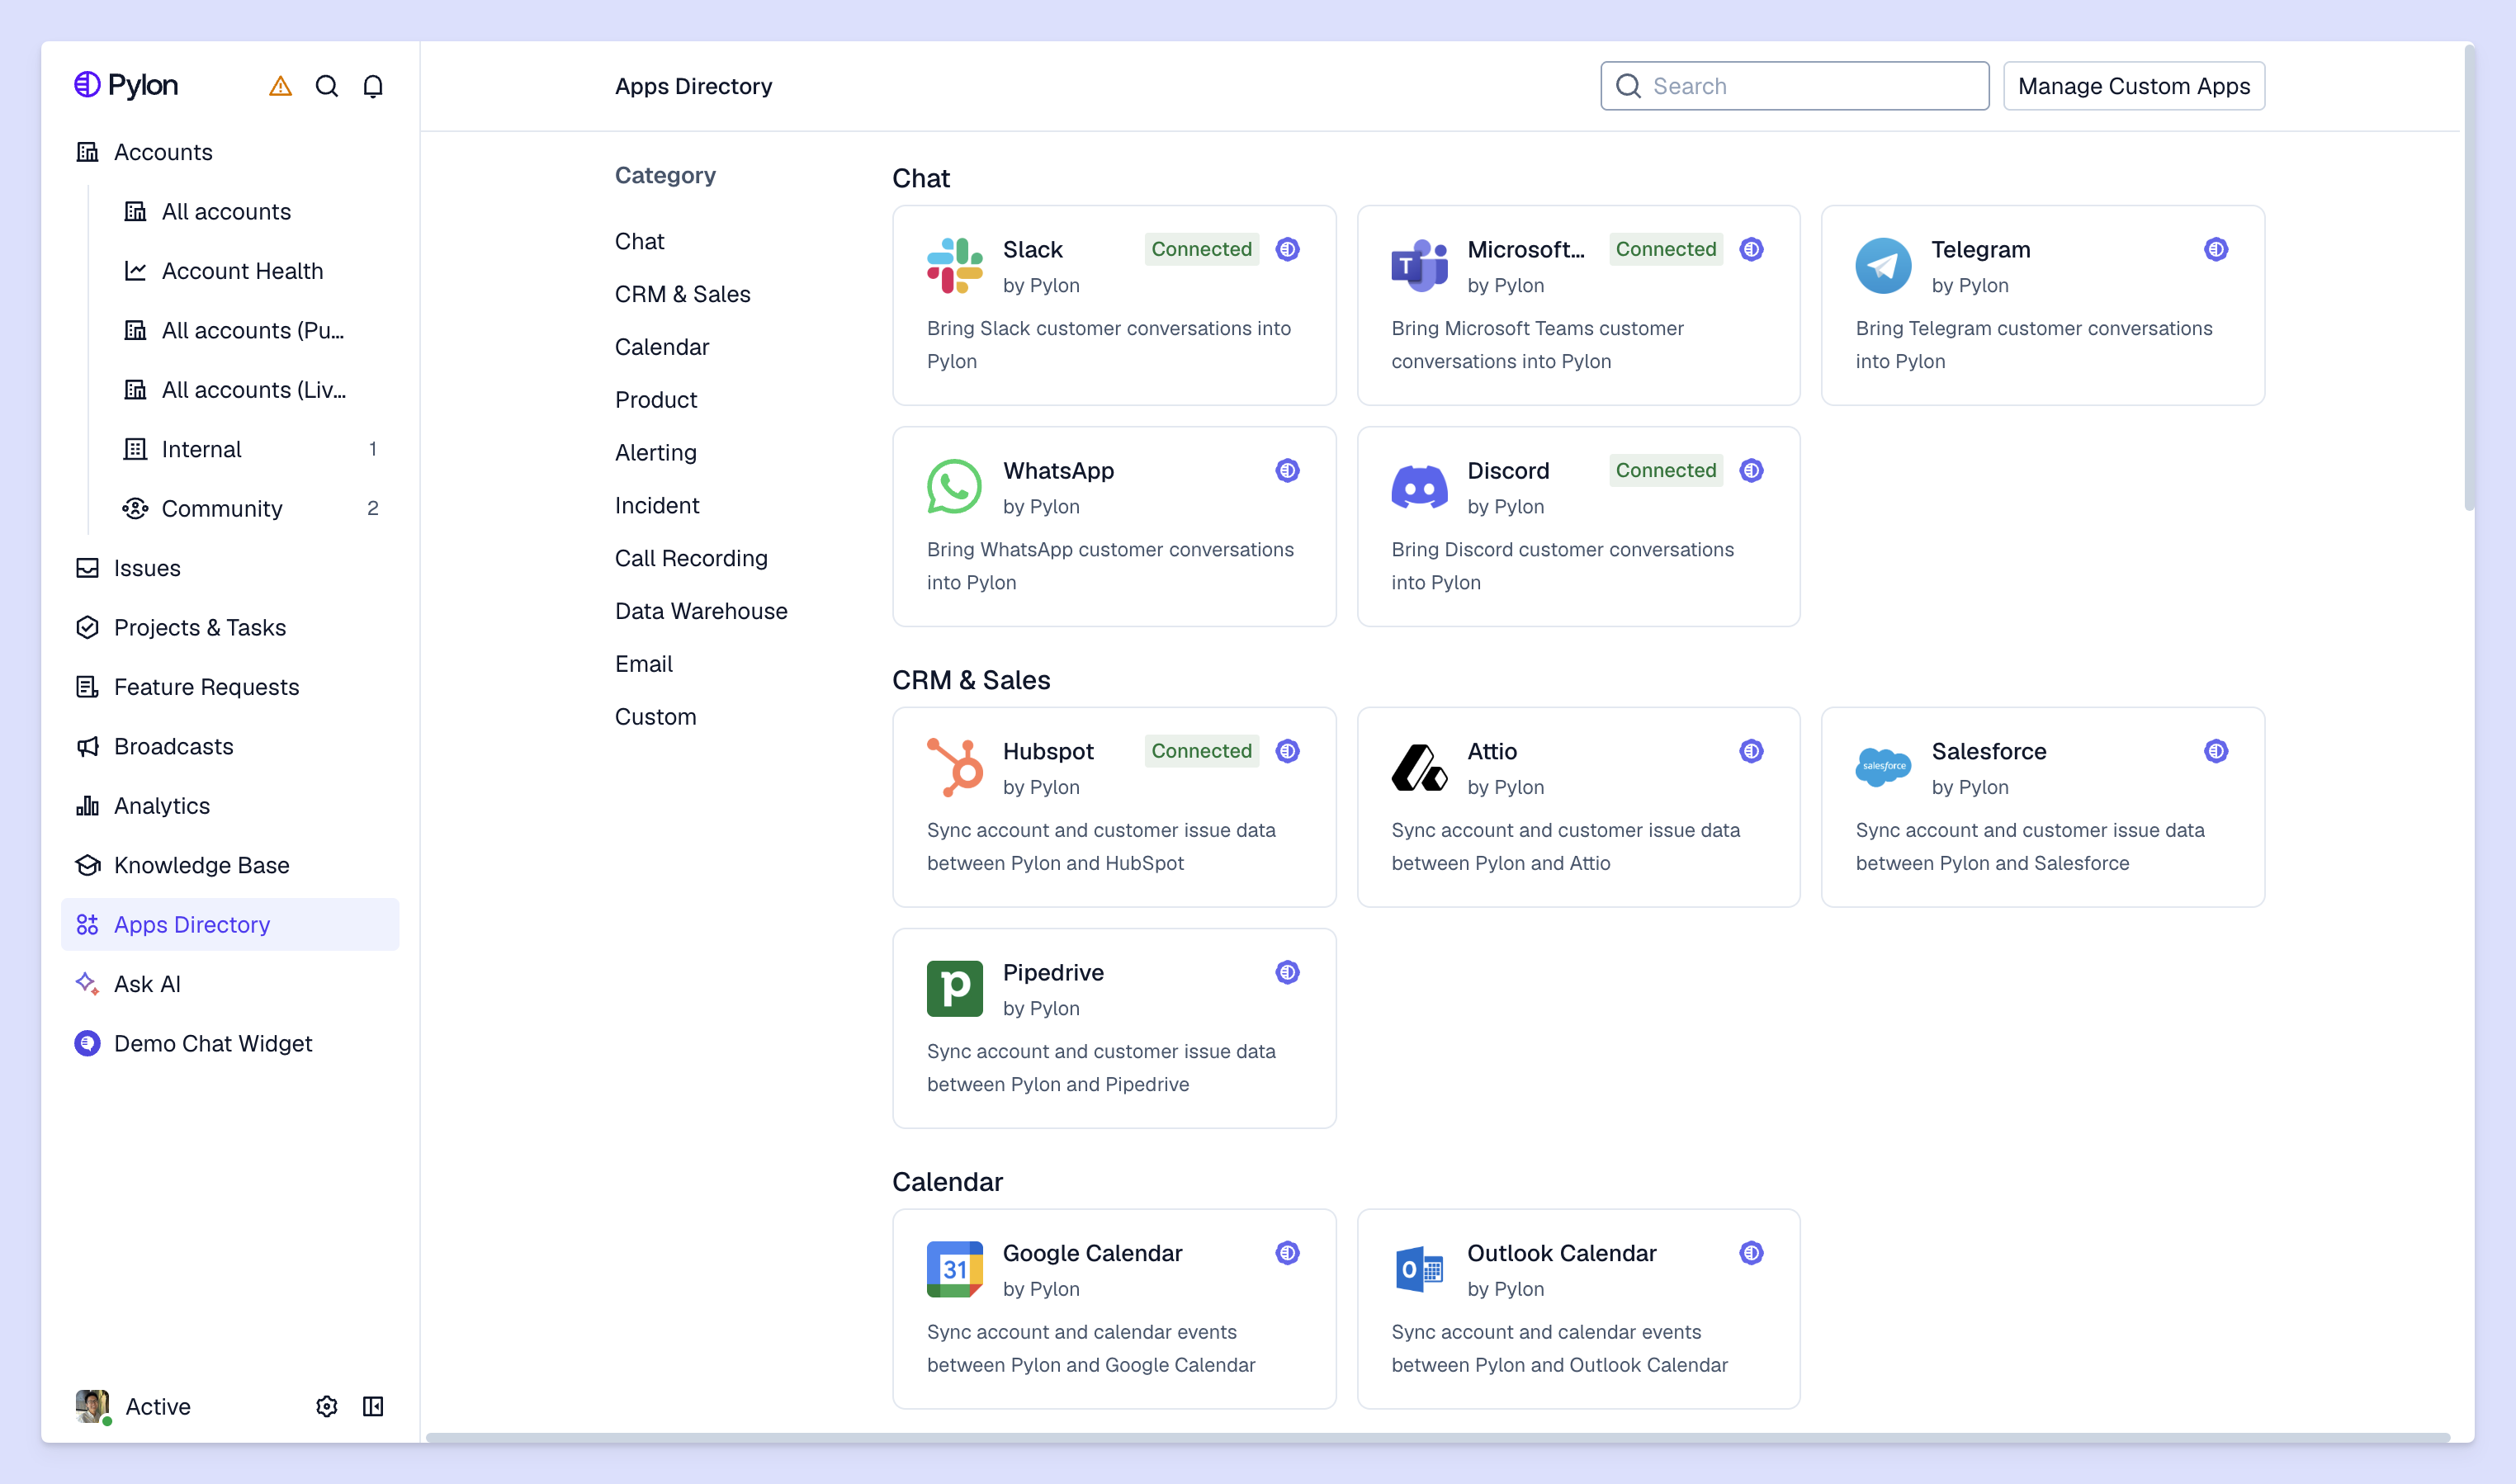
Task: Filter by Email category
Action: pyautogui.click(x=644, y=664)
